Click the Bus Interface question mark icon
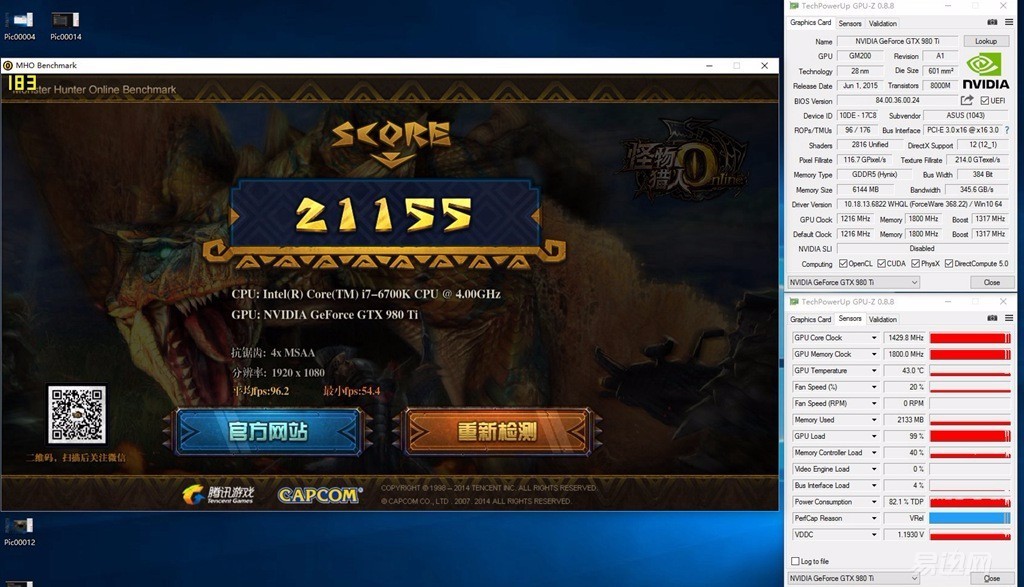The width and height of the screenshot is (1024, 587). 1007,130
